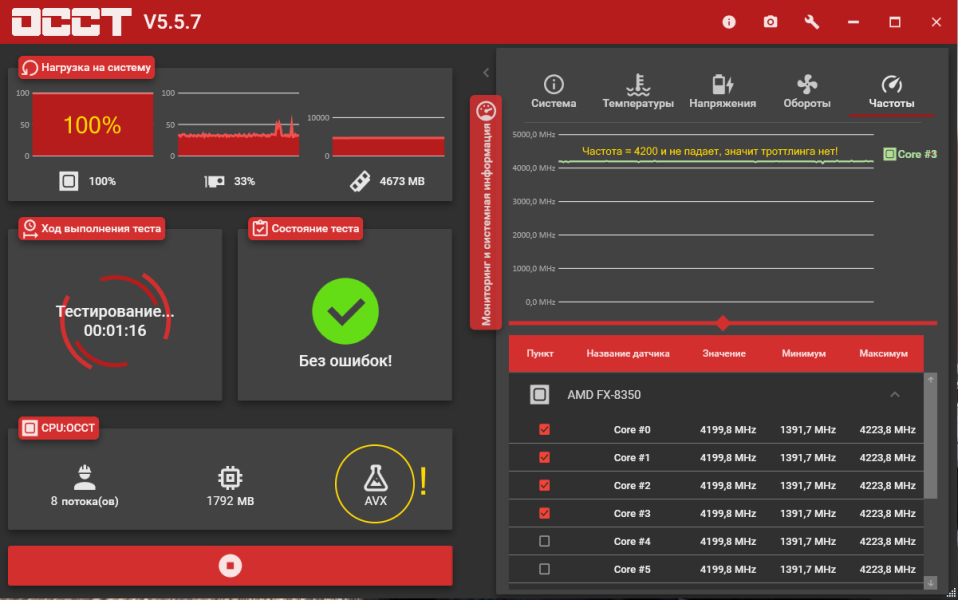Screen dimensions: 958x600
Task: Click the Core #4 sensor name
Action: (x=632, y=541)
